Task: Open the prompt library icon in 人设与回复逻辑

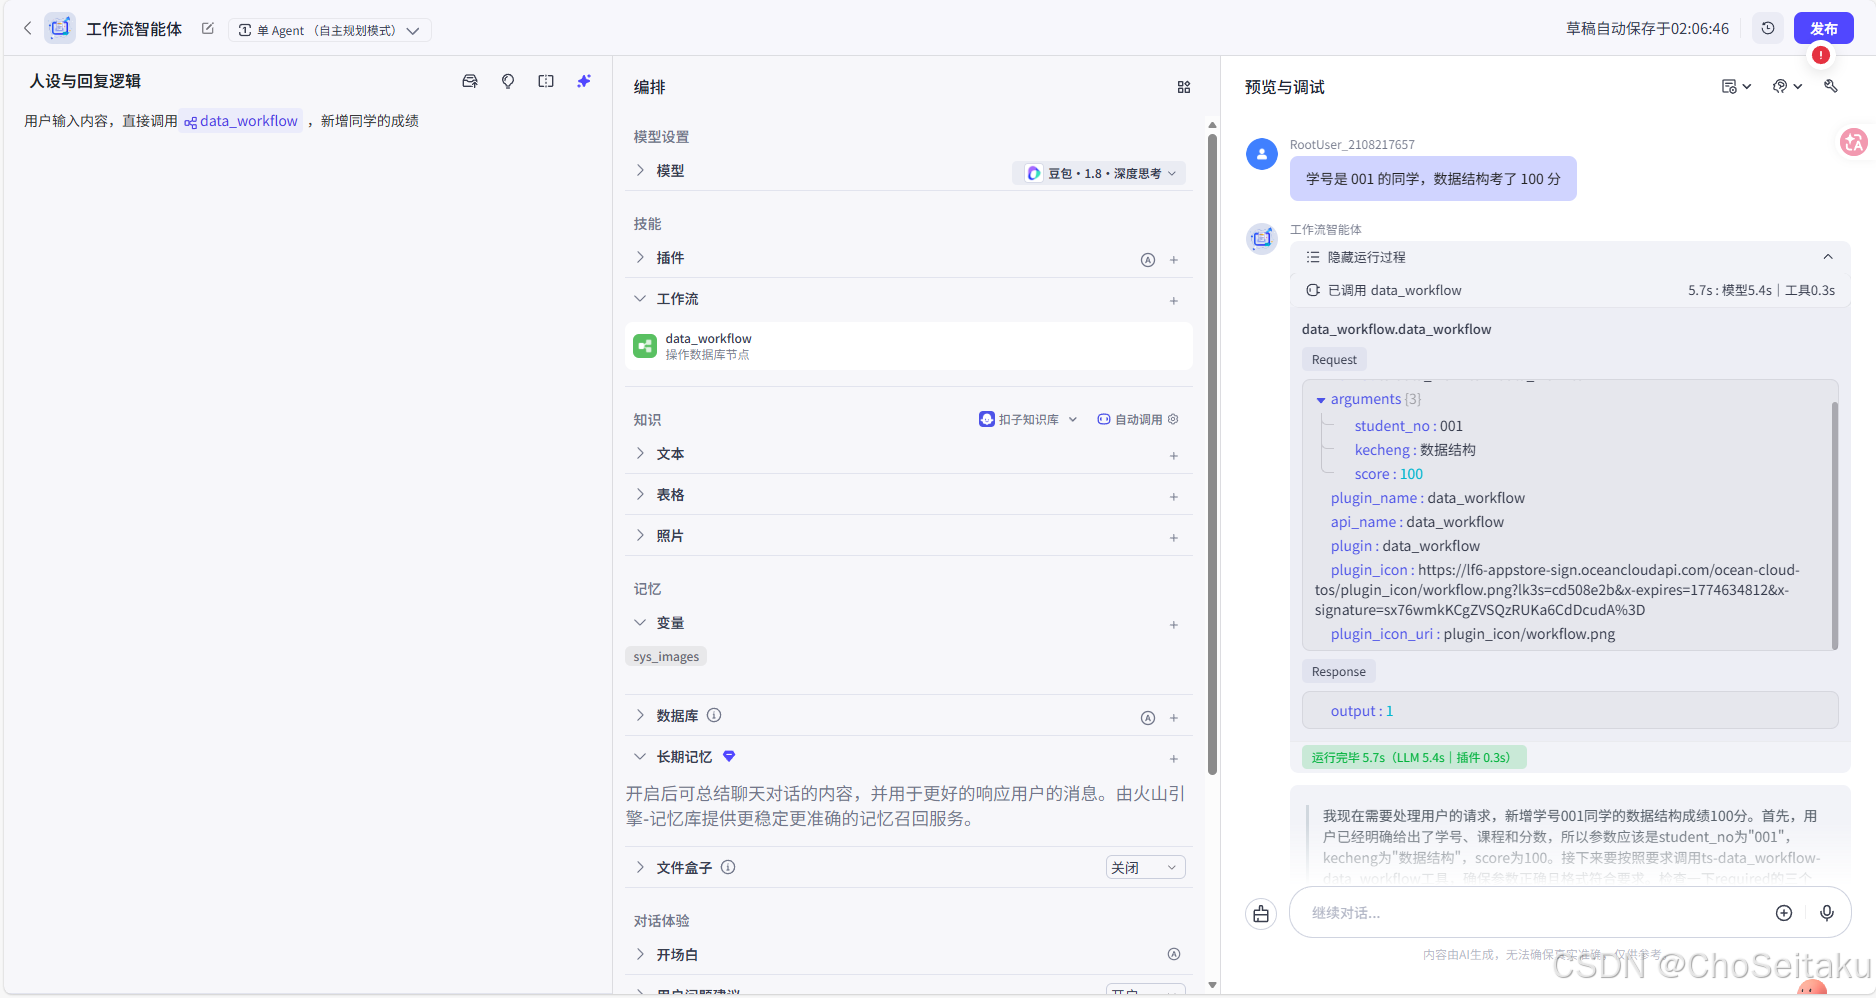Action: pyautogui.click(x=470, y=81)
